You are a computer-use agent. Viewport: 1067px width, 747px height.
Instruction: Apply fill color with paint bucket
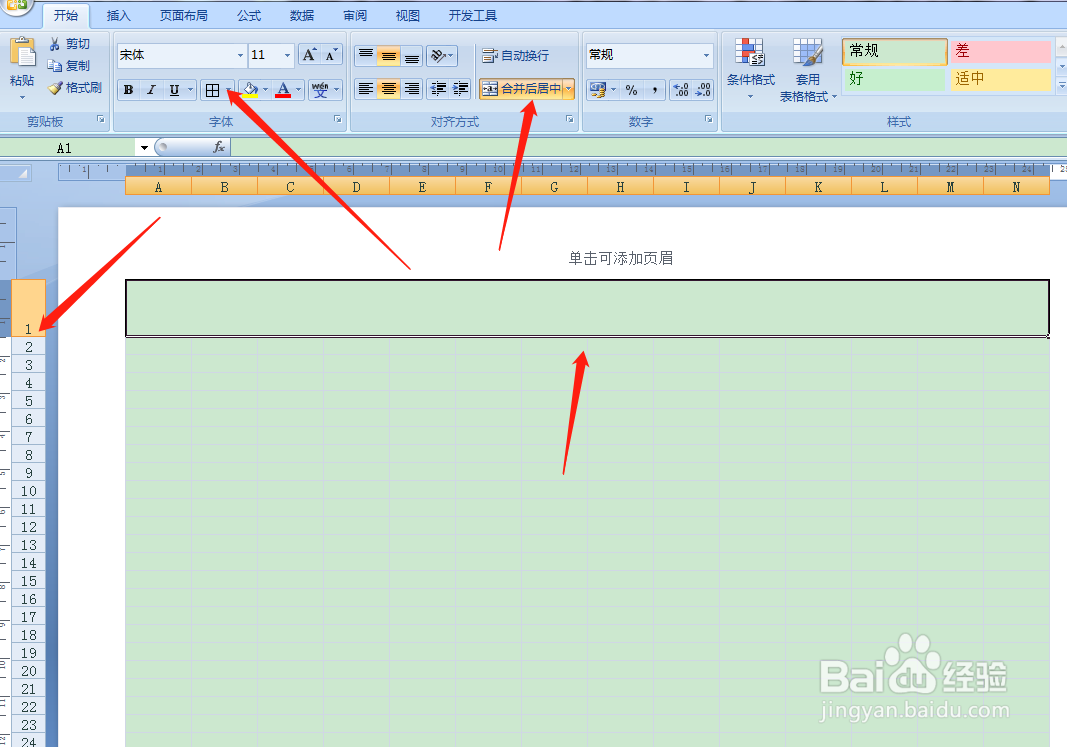tap(250, 90)
